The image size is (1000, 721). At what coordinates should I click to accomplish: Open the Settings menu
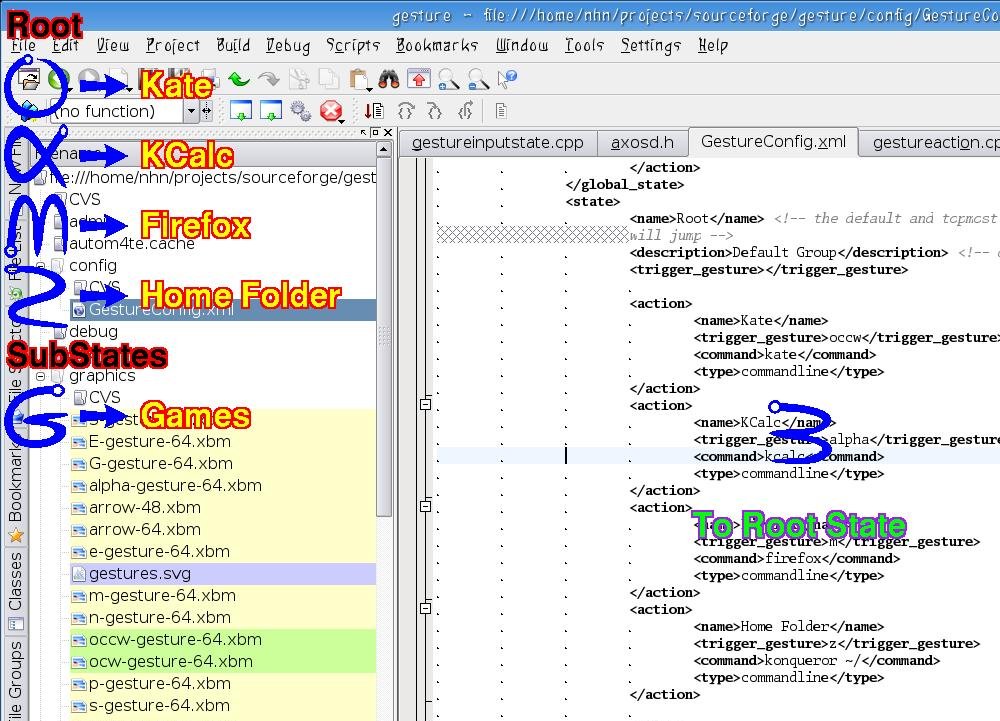pyautogui.click(x=651, y=45)
